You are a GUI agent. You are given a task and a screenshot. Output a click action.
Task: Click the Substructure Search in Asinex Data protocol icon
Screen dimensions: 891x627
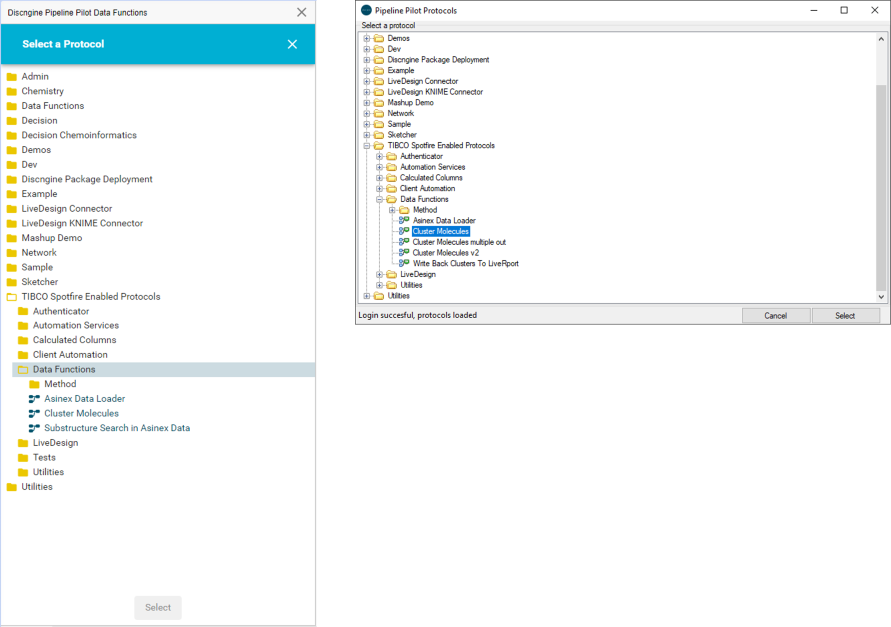tap(34, 428)
